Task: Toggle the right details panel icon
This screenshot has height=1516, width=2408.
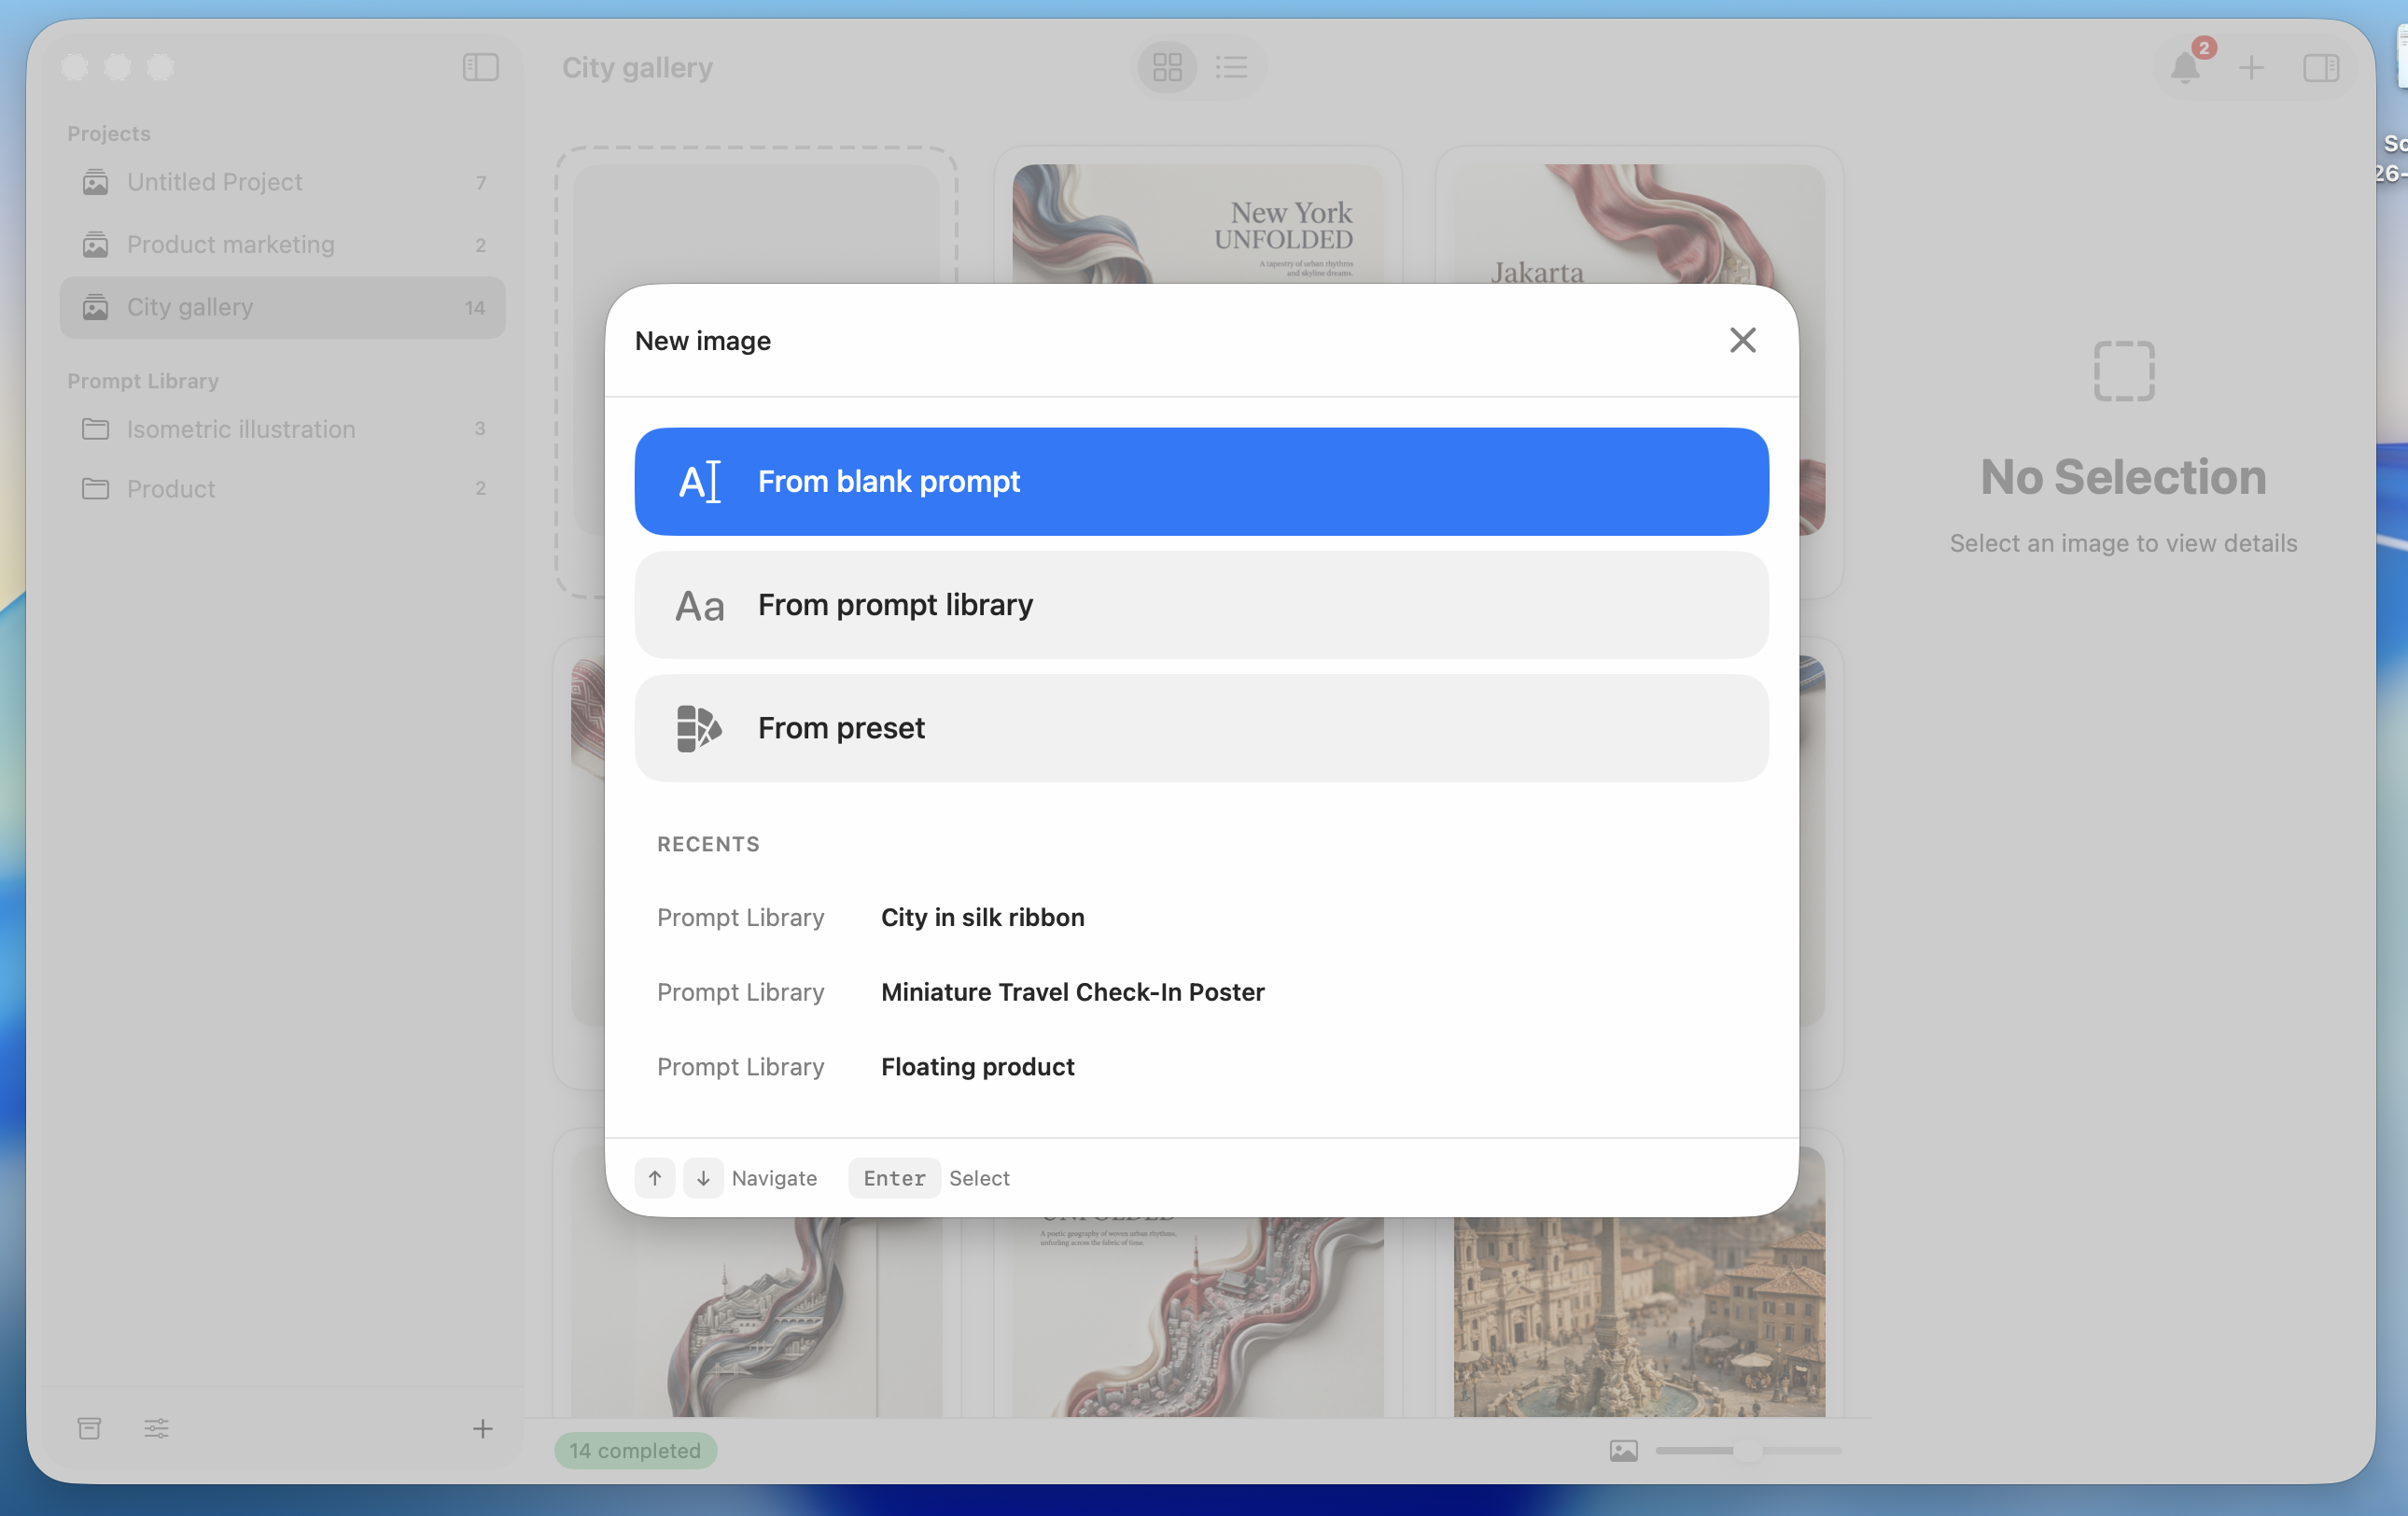Action: (x=2322, y=68)
